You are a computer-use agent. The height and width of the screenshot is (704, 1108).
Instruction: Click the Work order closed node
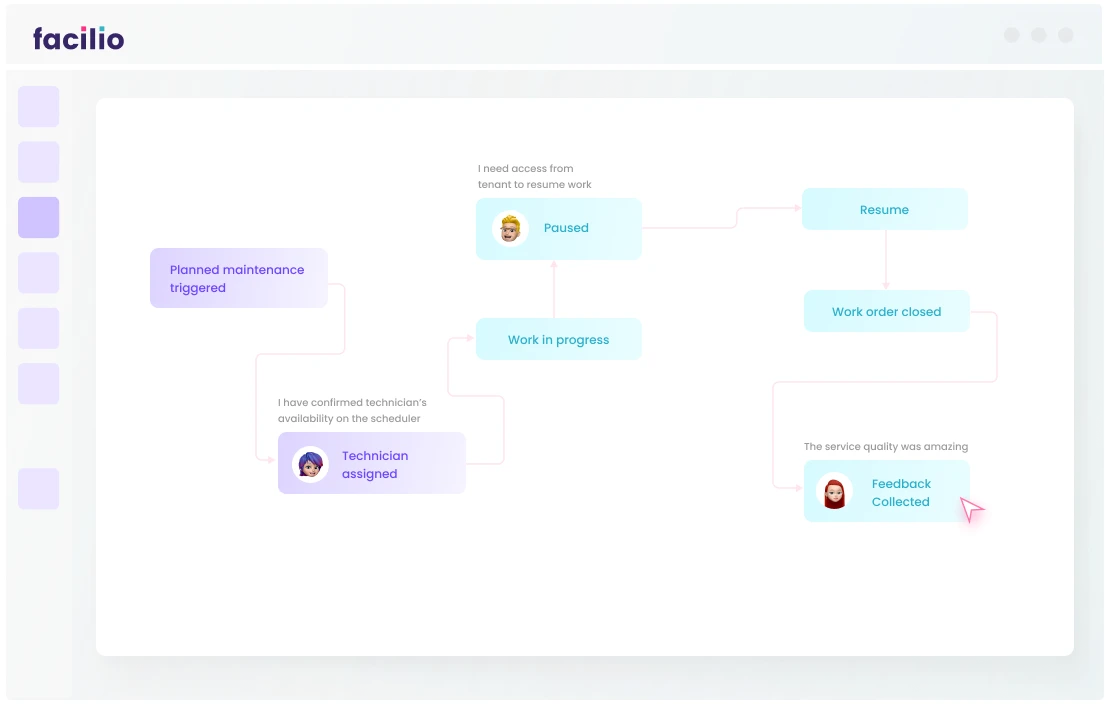point(886,312)
